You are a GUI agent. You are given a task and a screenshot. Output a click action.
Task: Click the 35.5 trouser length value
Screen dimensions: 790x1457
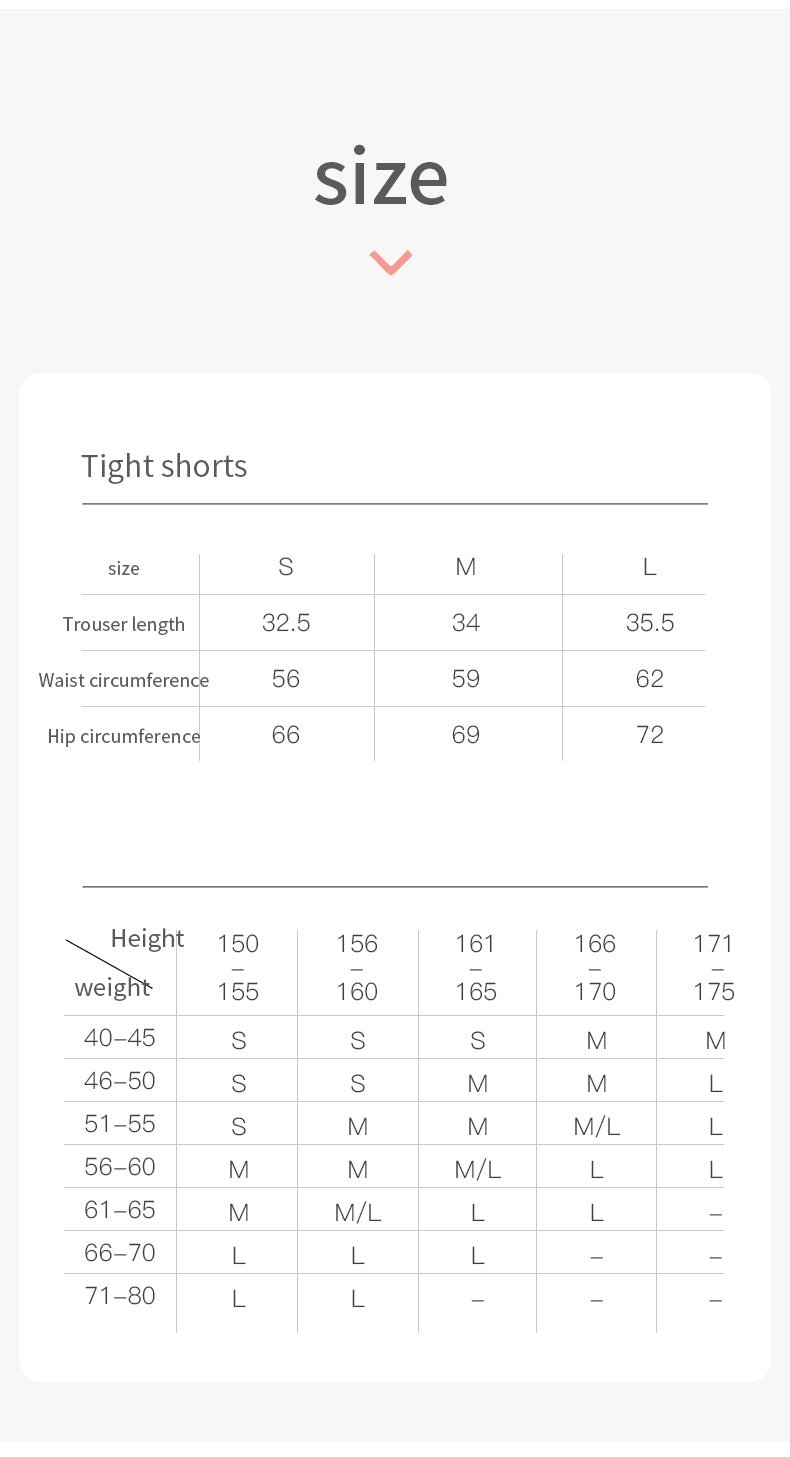[x=650, y=623]
